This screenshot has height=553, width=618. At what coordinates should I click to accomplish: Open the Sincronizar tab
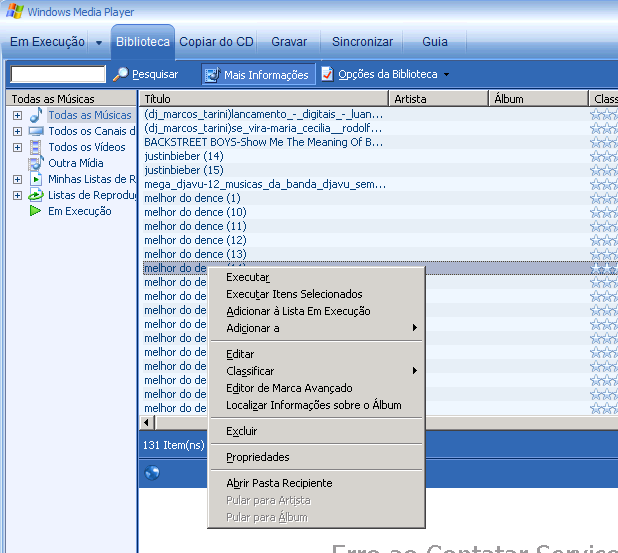click(x=362, y=42)
